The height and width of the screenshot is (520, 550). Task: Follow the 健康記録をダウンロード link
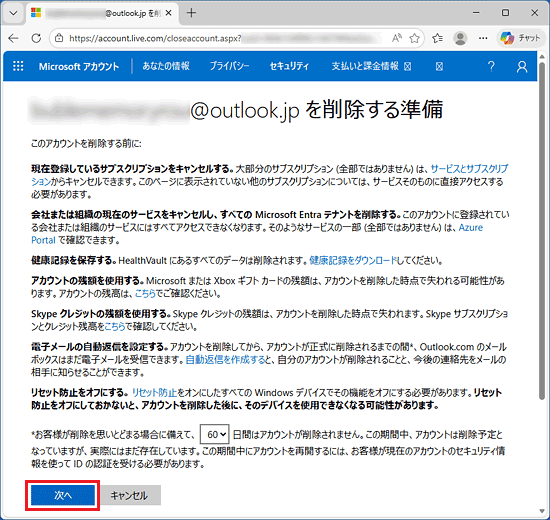pyautogui.click(x=353, y=260)
